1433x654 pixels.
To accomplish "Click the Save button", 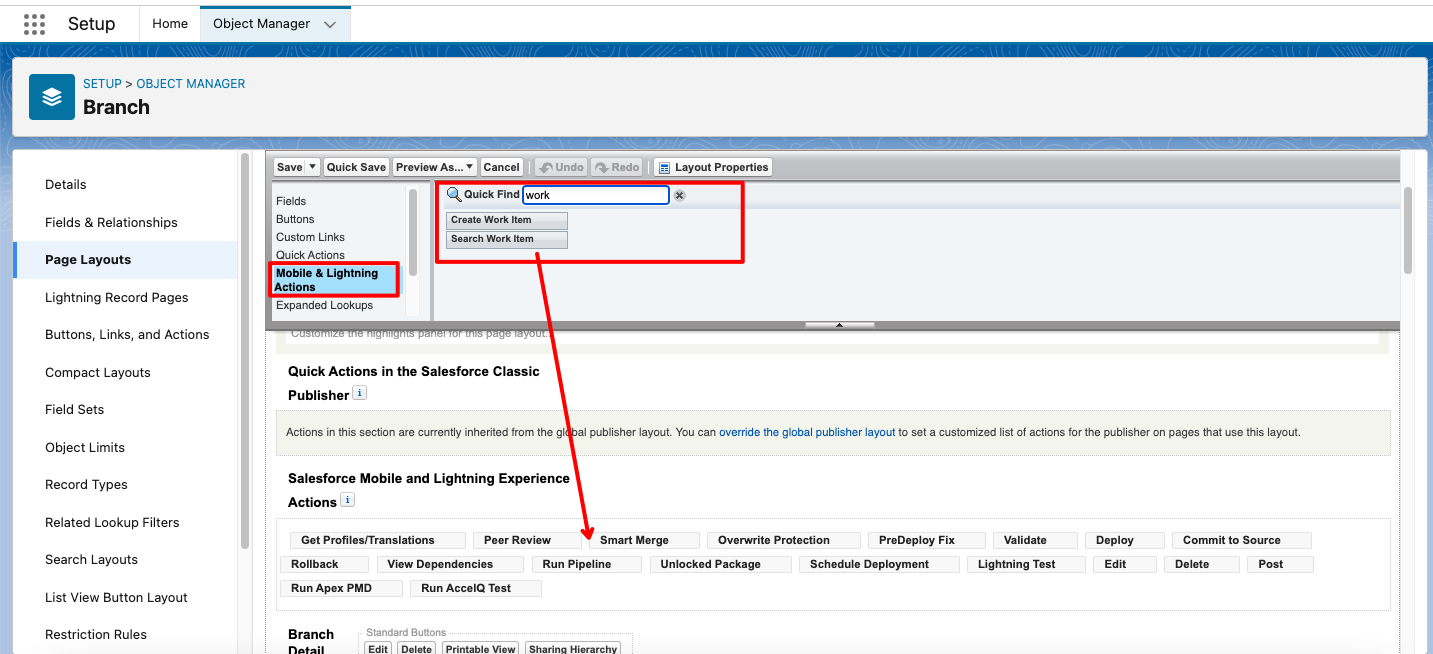I will point(289,167).
